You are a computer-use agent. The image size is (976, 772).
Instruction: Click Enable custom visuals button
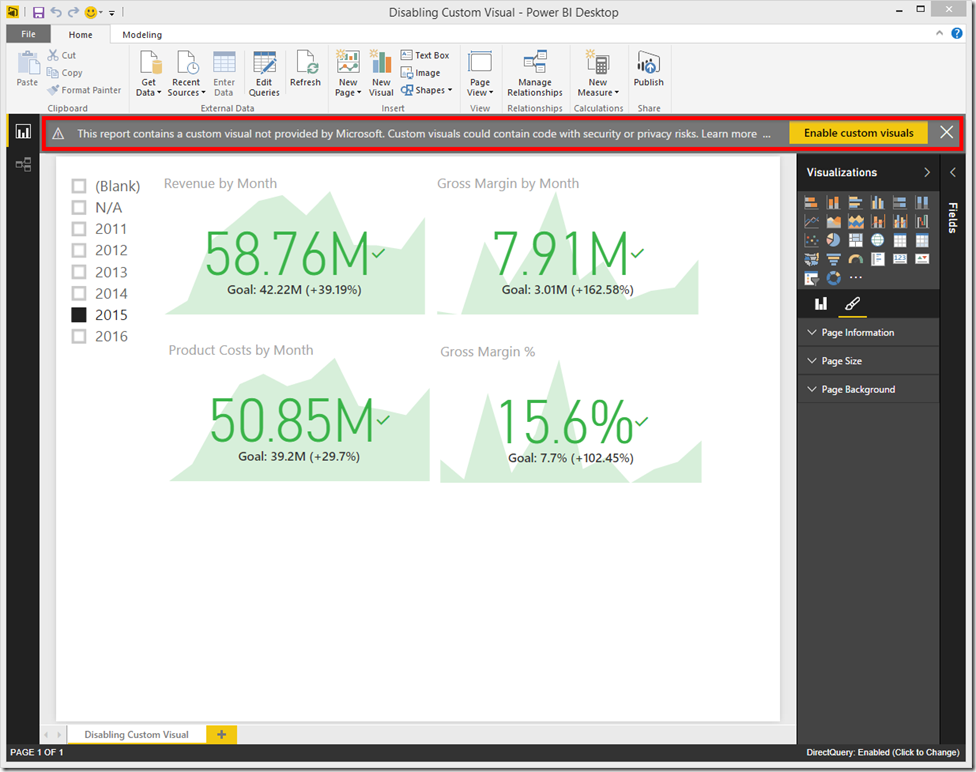[x=858, y=133]
